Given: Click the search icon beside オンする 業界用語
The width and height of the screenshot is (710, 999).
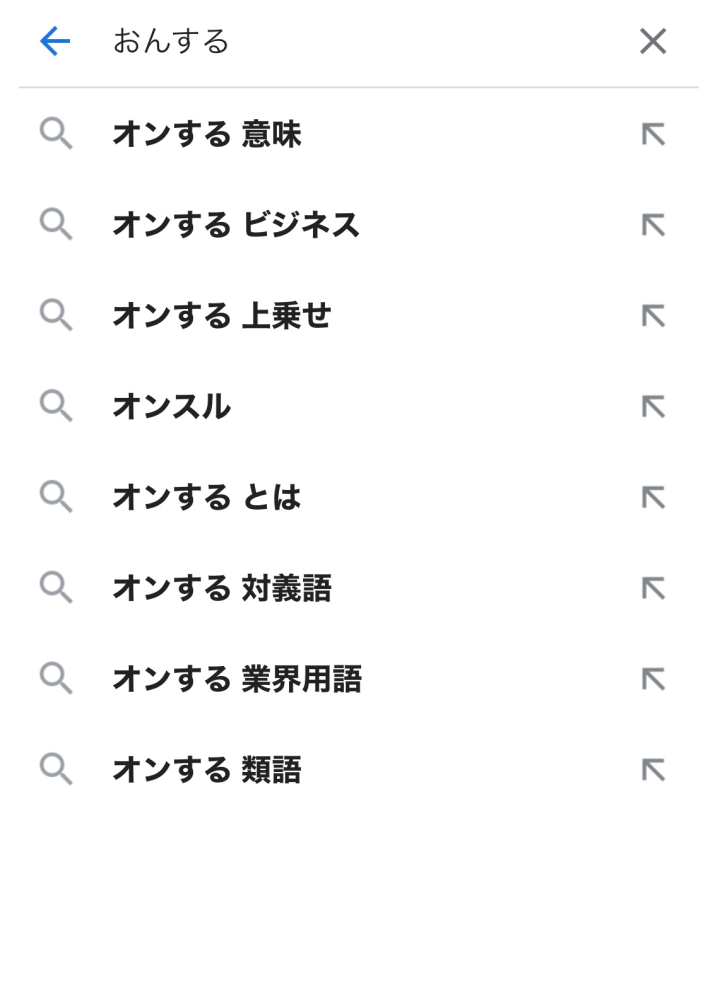Looking at the screenshot, I should click(55, 679).
